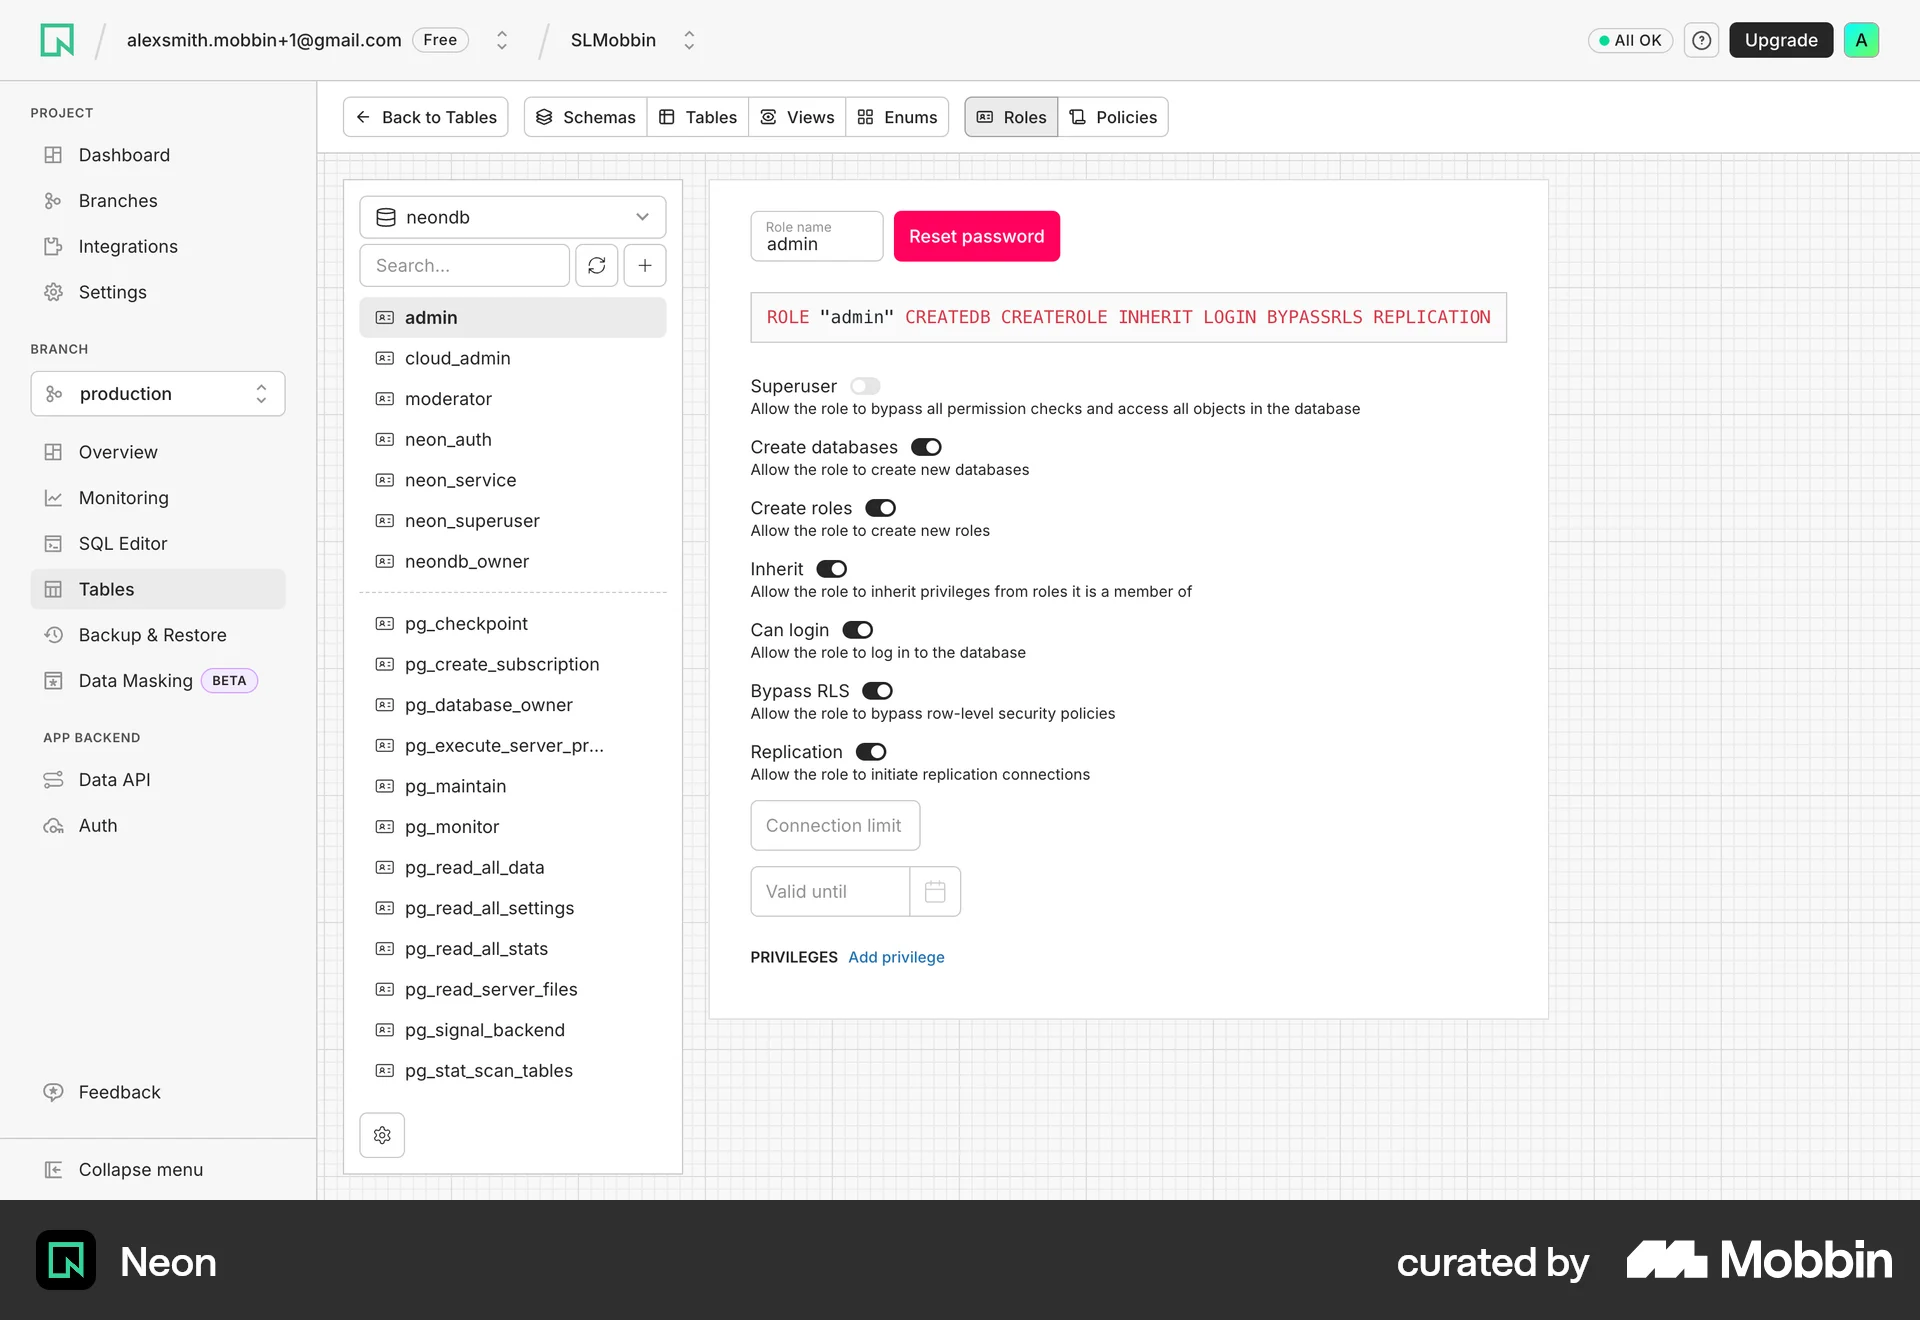The width and height of the screenshot is (1920, 1320).
Task: Open the calendar icon next to Valid until
Action: (935, 891)
